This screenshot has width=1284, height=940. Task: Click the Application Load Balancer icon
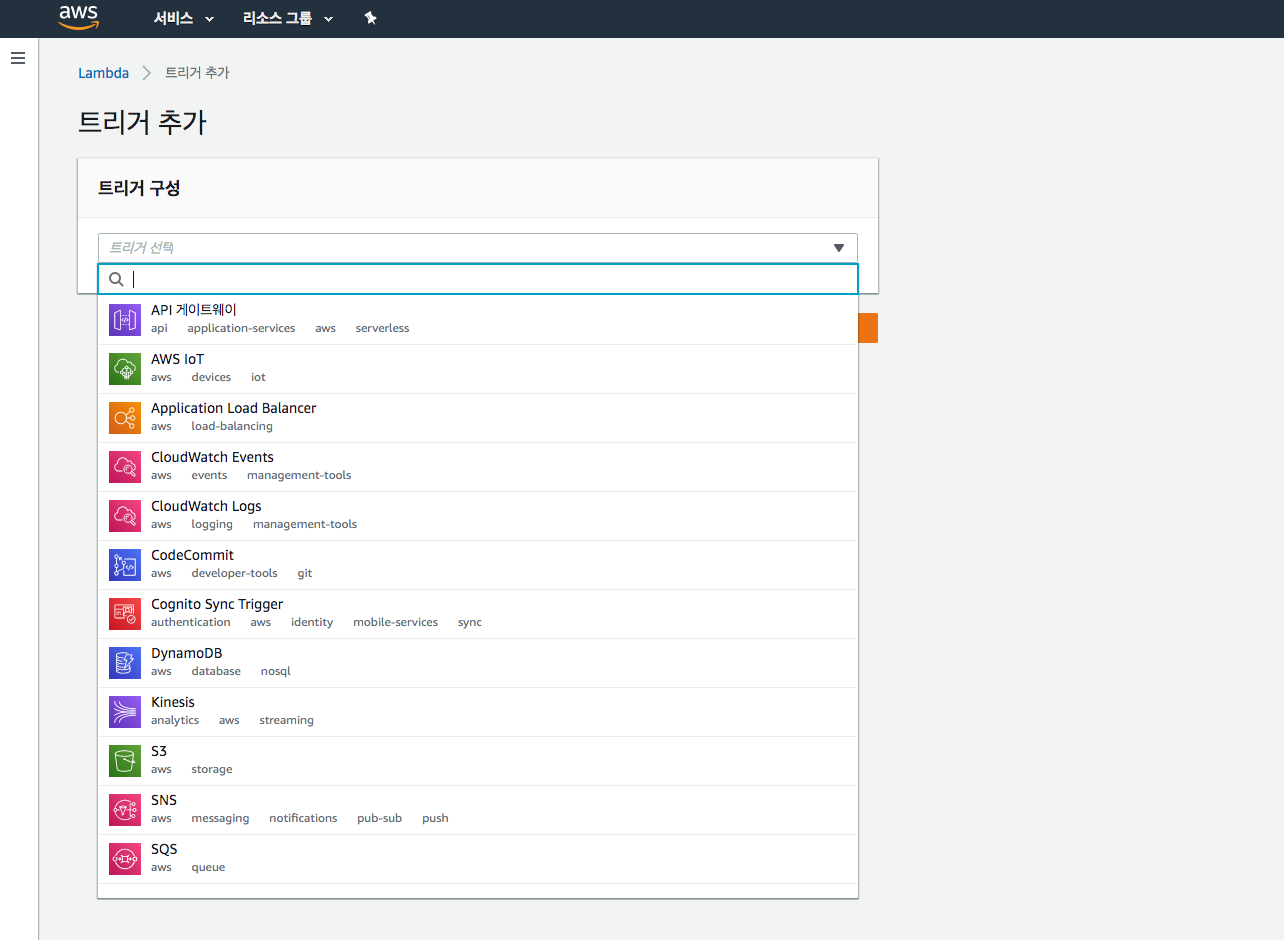point(125,418)
